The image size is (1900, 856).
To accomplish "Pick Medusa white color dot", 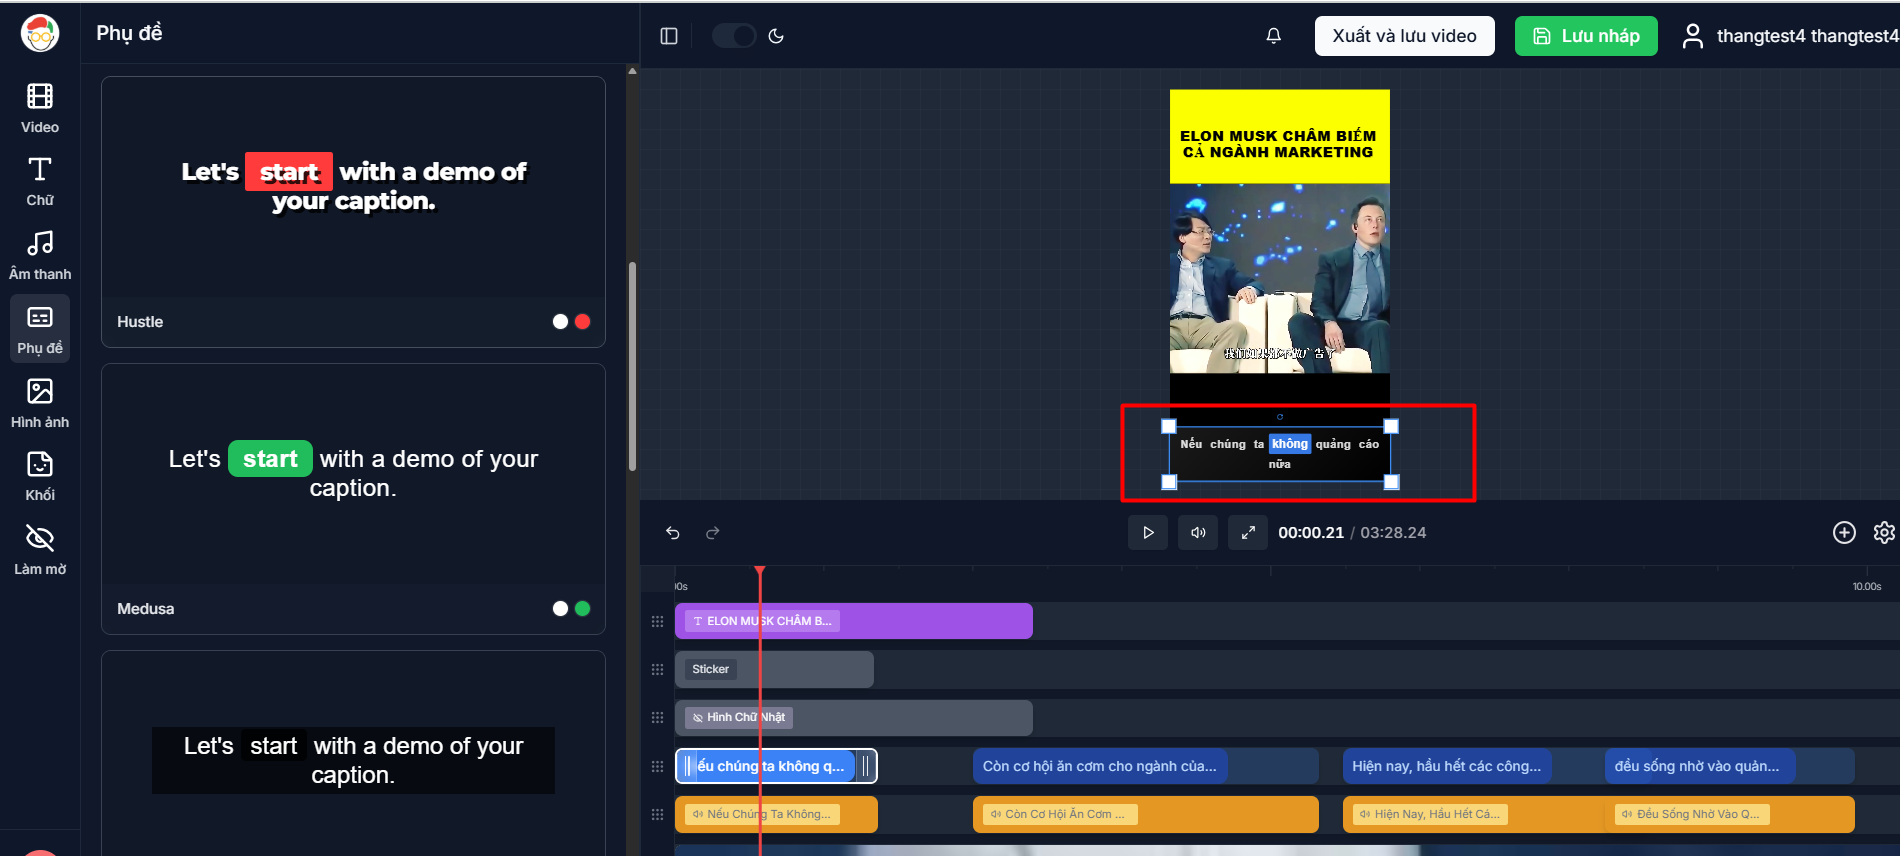I will pyautogui.click(x=560, y=608).
